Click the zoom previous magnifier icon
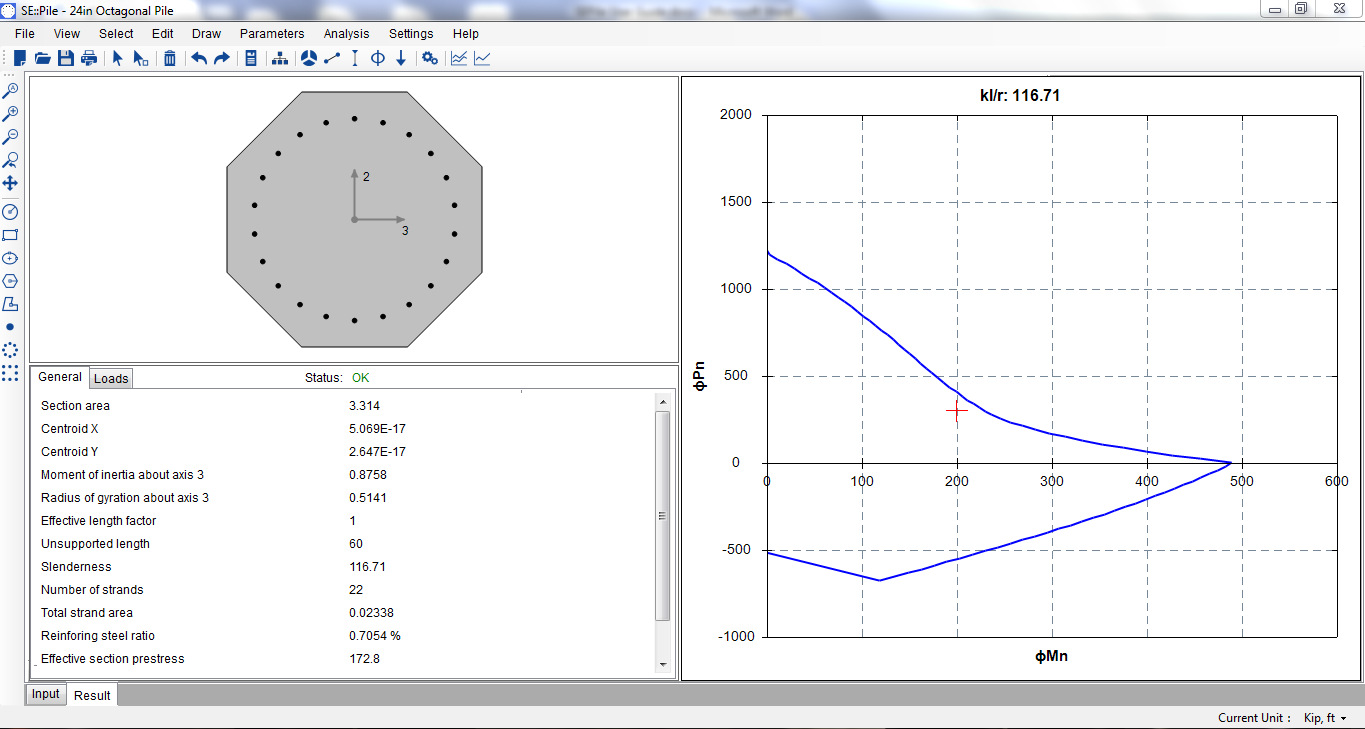 (x=10, y=160)
